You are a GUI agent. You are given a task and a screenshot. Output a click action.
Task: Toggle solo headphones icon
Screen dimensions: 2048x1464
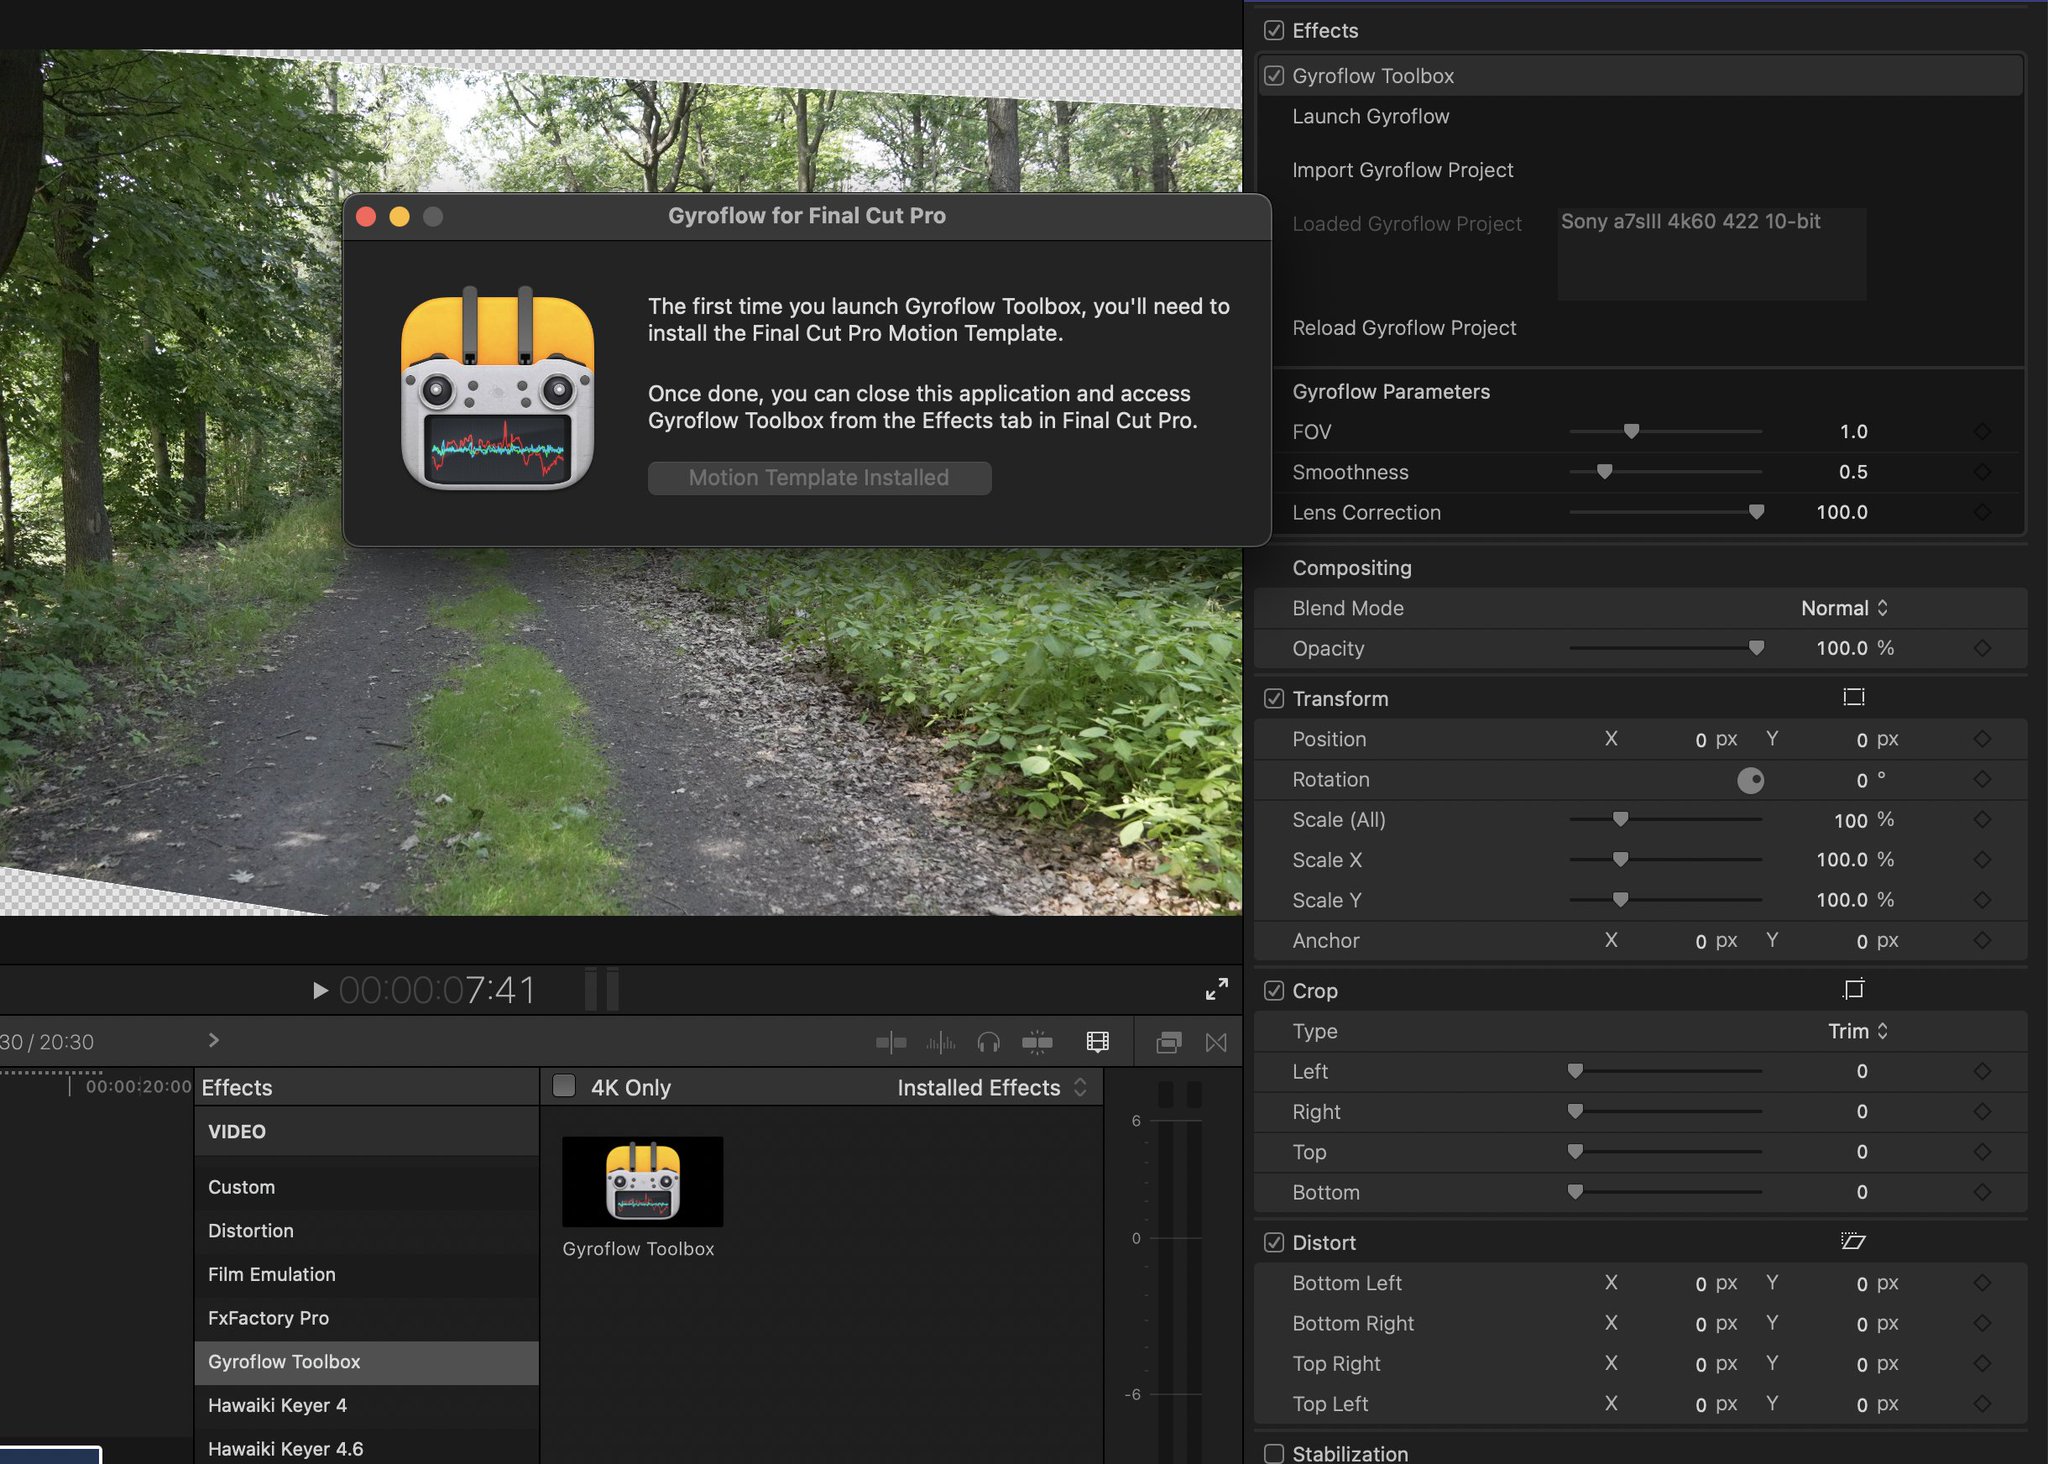989,1042
